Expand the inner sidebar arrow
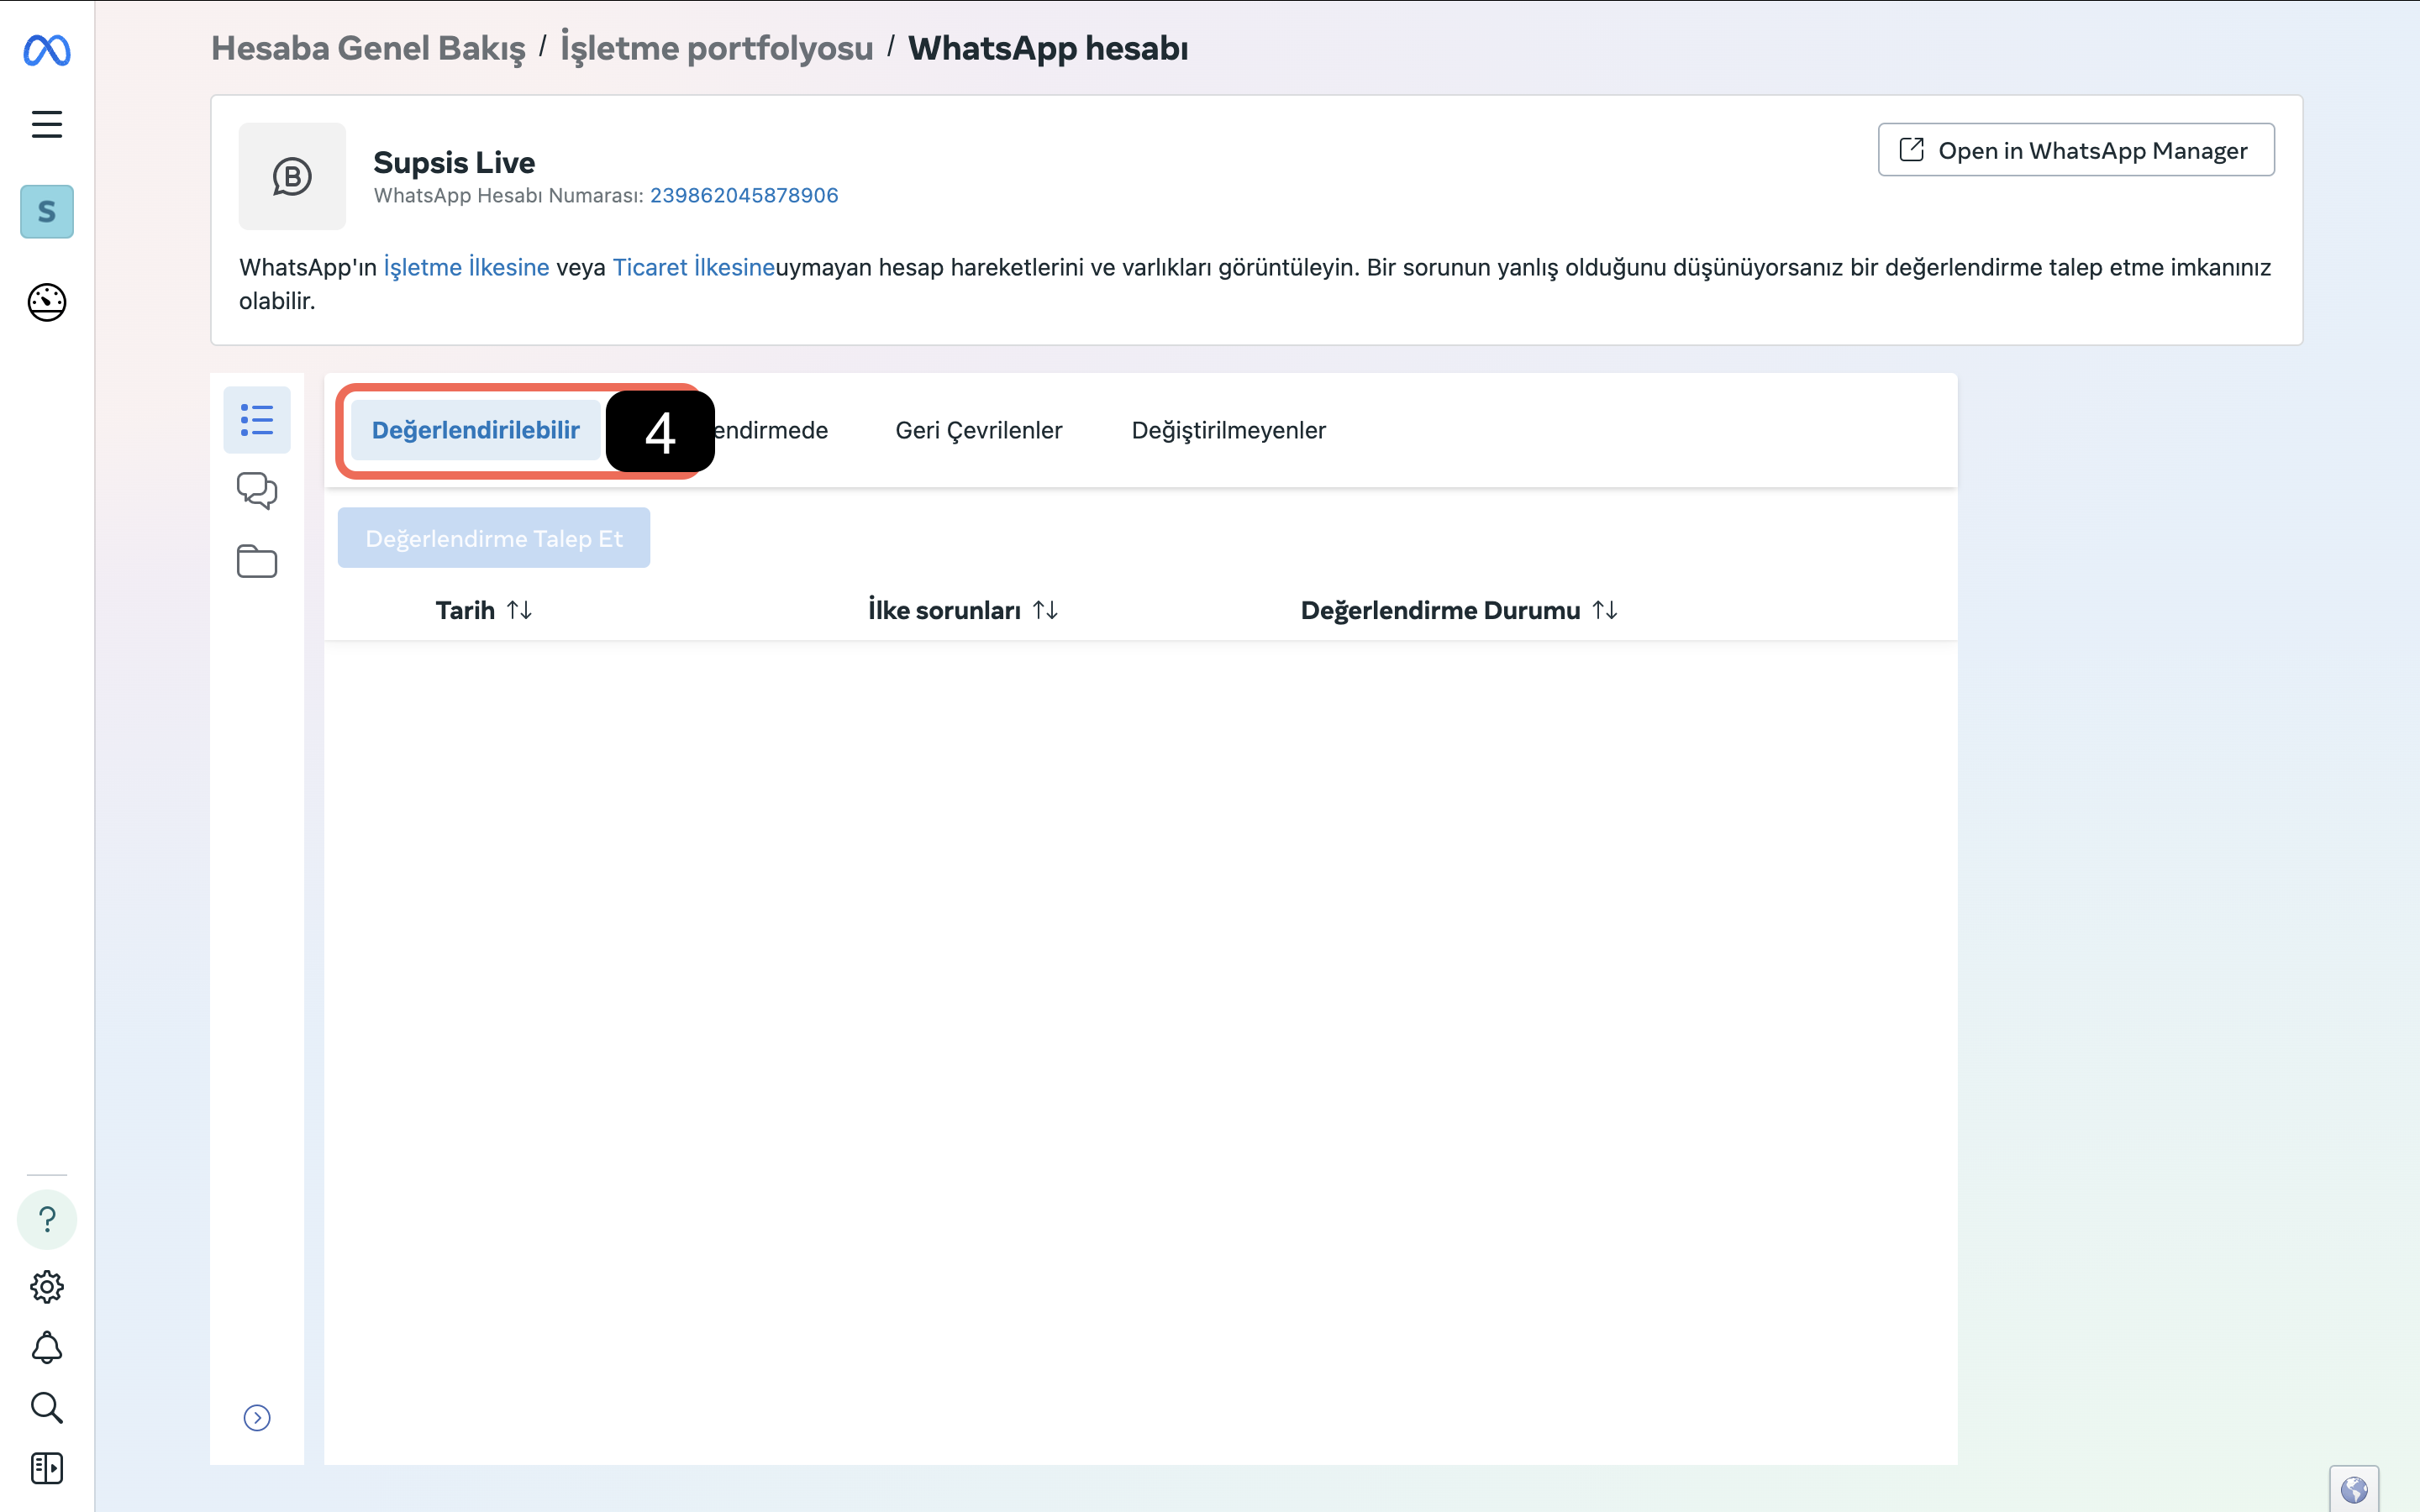This screenshot has width=2420, height=1512. [x=257, y=1418]
